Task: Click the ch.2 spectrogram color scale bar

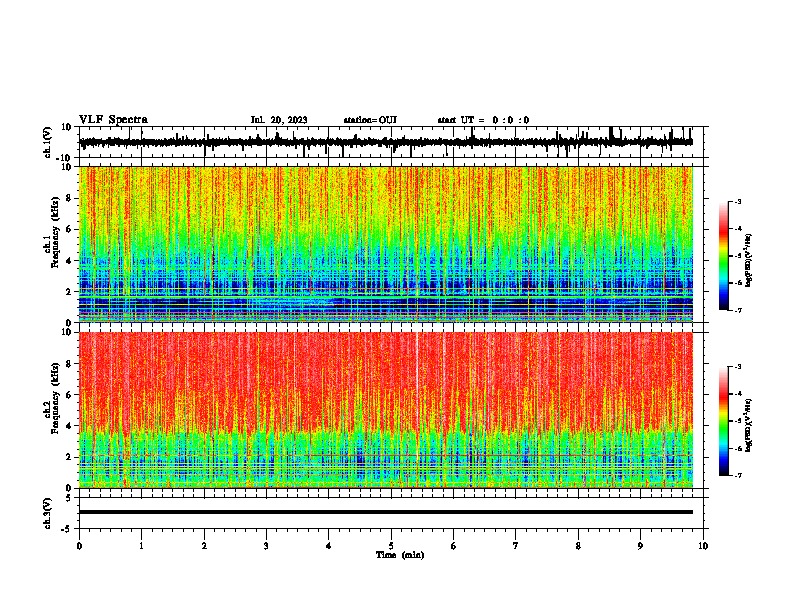Action: (724, 421)
